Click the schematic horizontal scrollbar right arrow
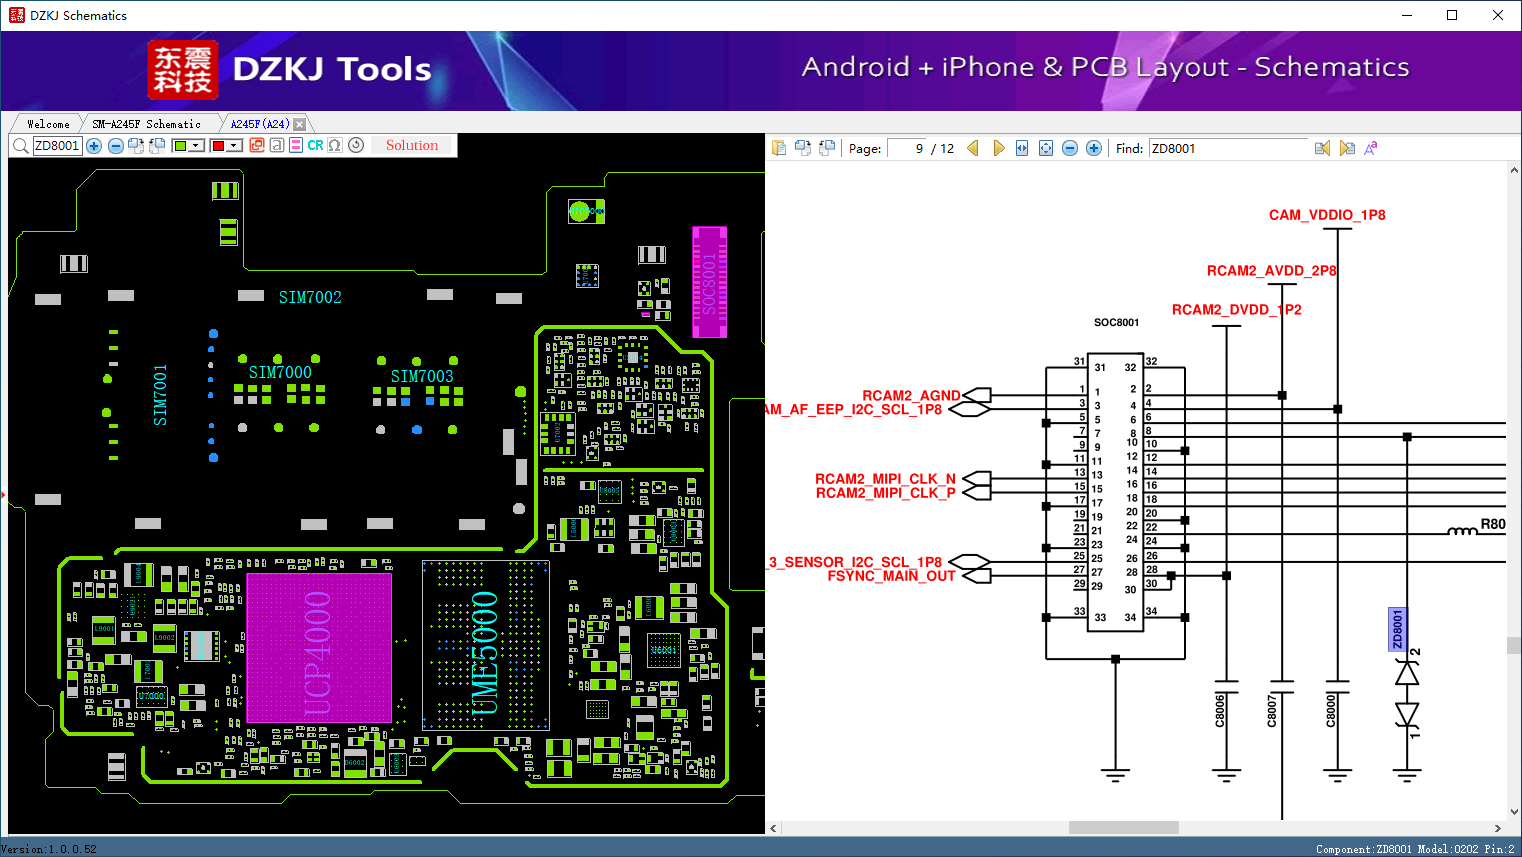This screenshot has height=857, width=1522. 1498,828
